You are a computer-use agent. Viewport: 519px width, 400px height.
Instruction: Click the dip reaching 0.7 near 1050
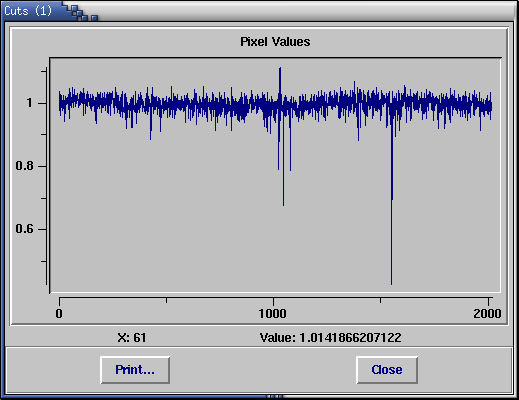[284, 160]
